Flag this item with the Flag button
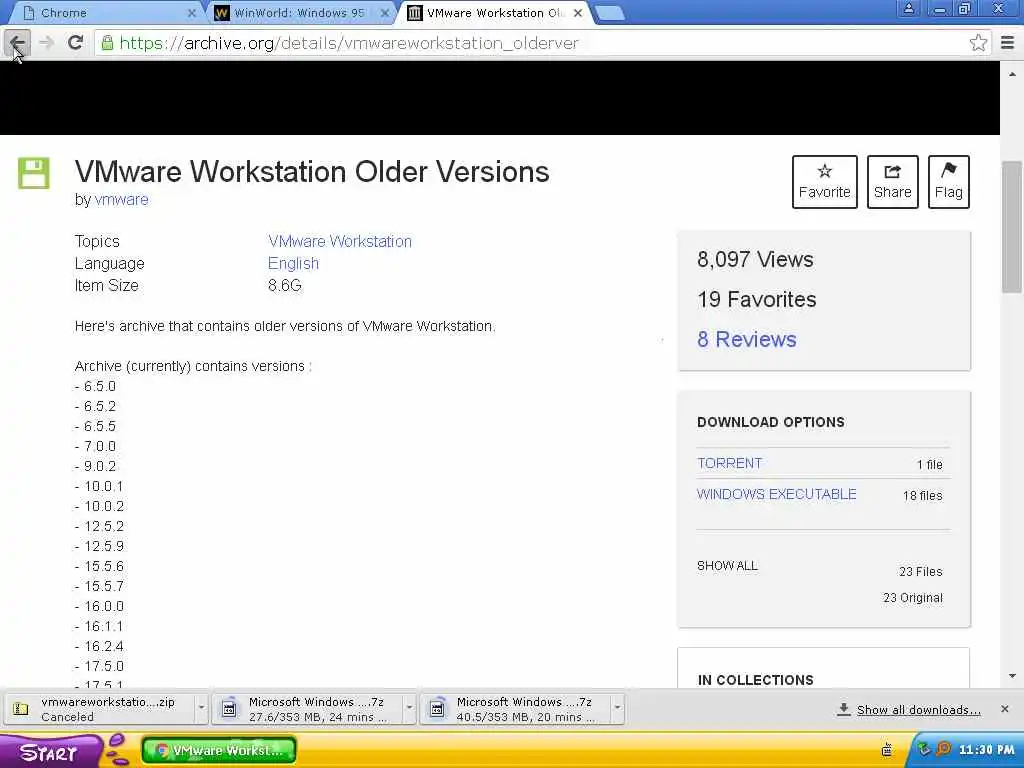Screen dimensions: 1024x768 (x=948, y=182)
